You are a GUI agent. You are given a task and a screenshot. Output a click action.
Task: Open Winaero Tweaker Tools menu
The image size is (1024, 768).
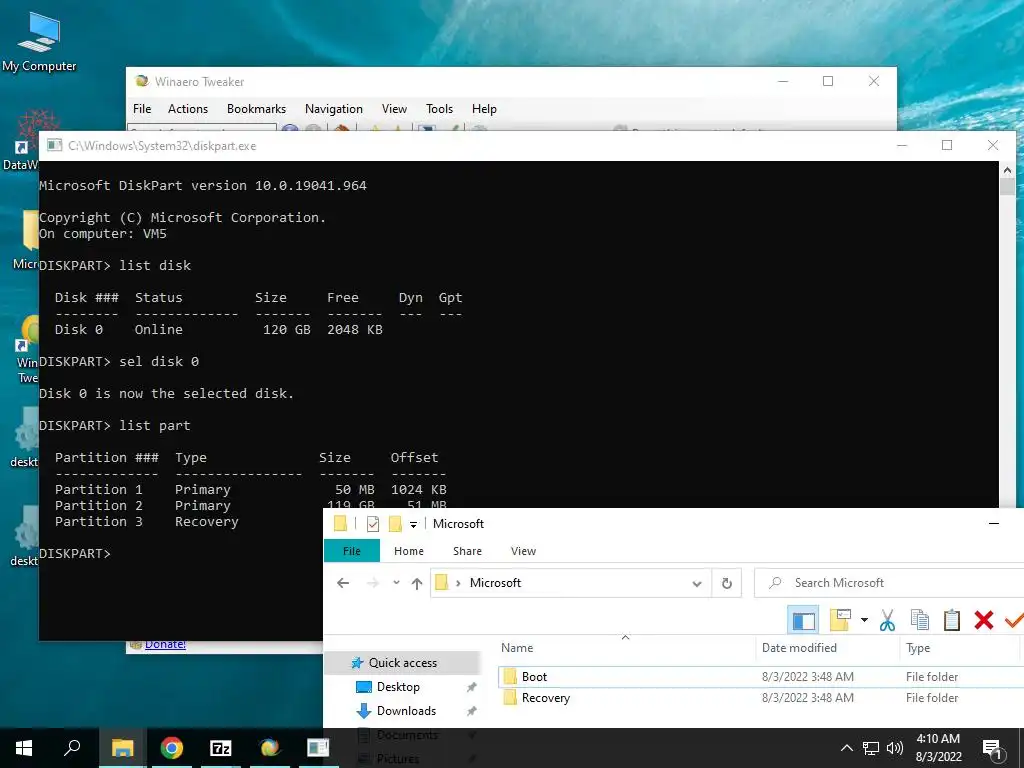click(x=439, y=109)
